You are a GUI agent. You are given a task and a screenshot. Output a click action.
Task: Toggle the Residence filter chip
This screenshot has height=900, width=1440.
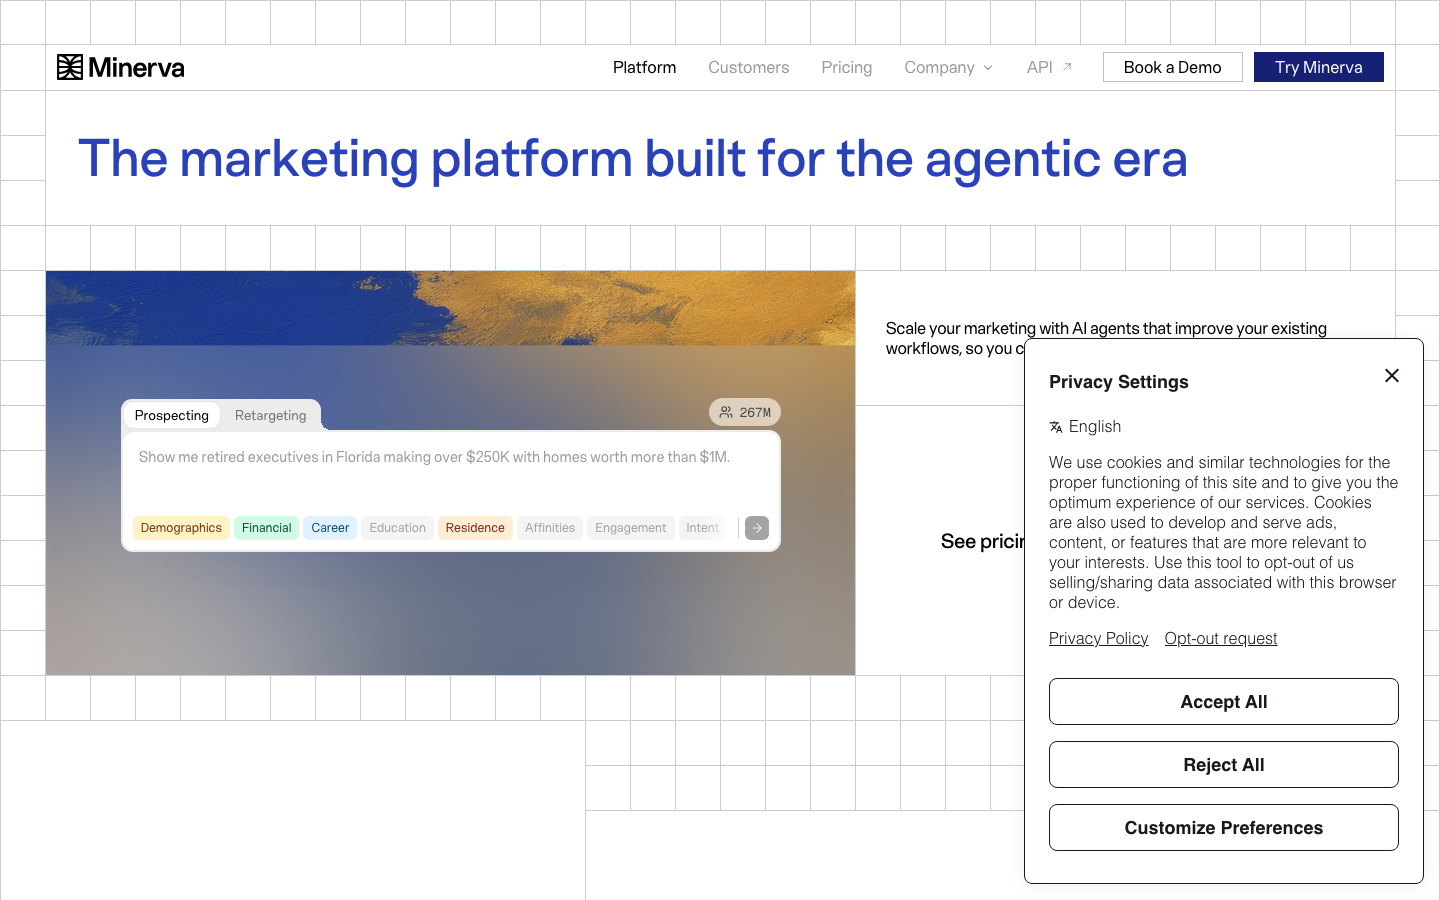(x=475, y=528)
